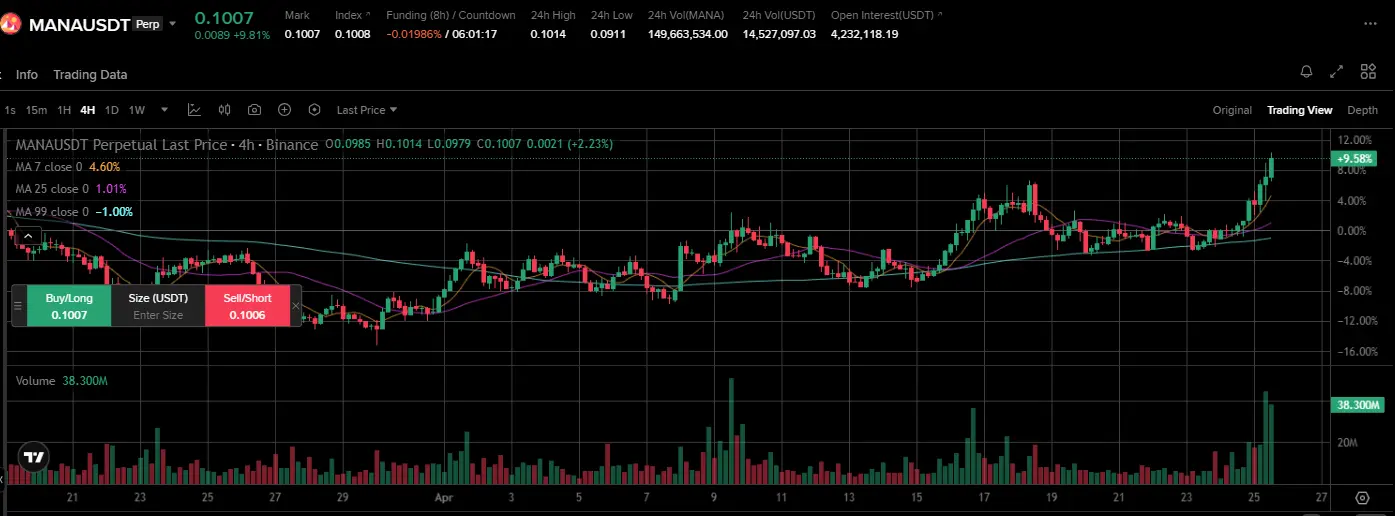Click the circled plus icon in toolbar
The image size is (1395, 516).
point(284,110)
